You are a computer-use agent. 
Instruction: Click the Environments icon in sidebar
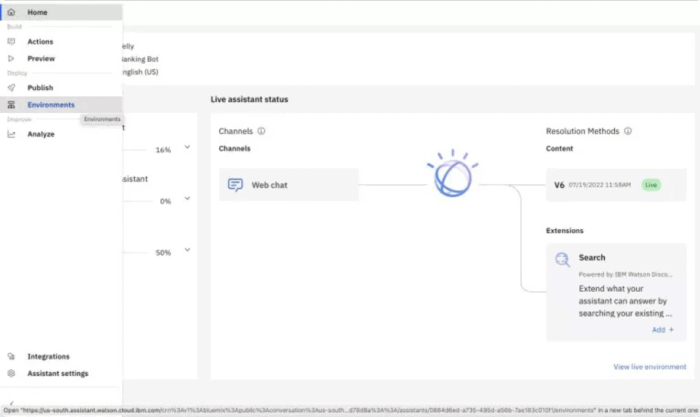click(x=11, y=105)
